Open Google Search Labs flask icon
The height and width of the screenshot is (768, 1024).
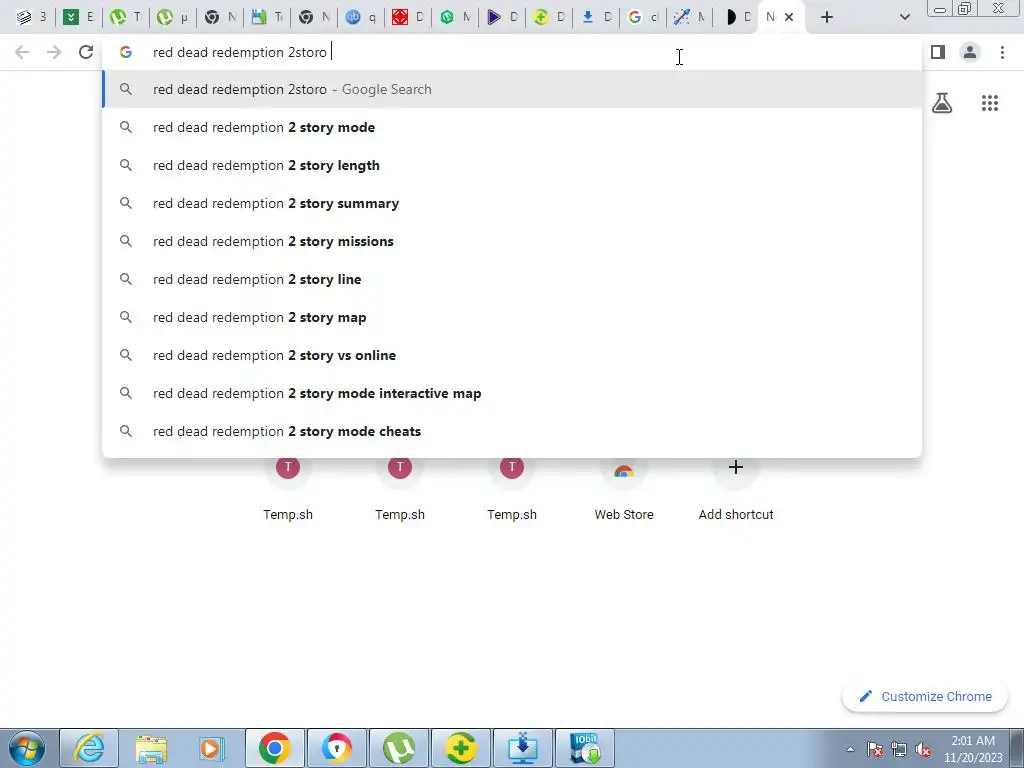(942, 103)
